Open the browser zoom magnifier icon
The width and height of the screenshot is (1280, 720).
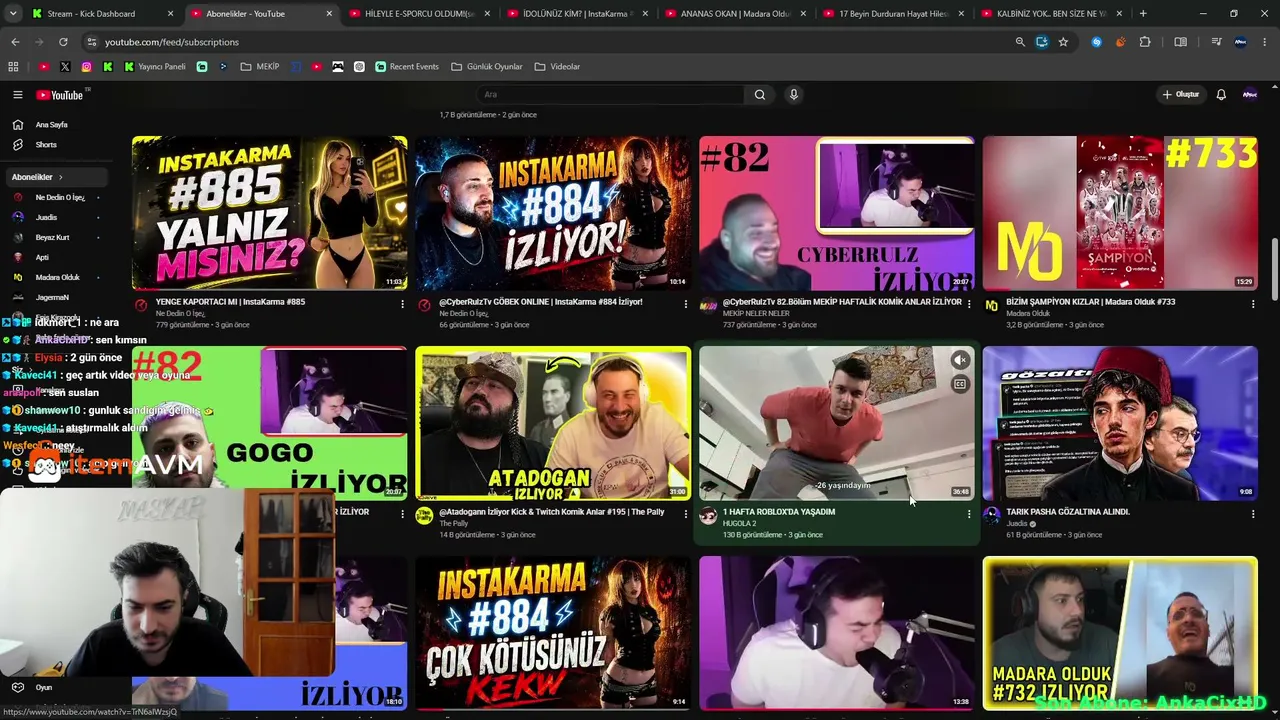[1020, 42]
